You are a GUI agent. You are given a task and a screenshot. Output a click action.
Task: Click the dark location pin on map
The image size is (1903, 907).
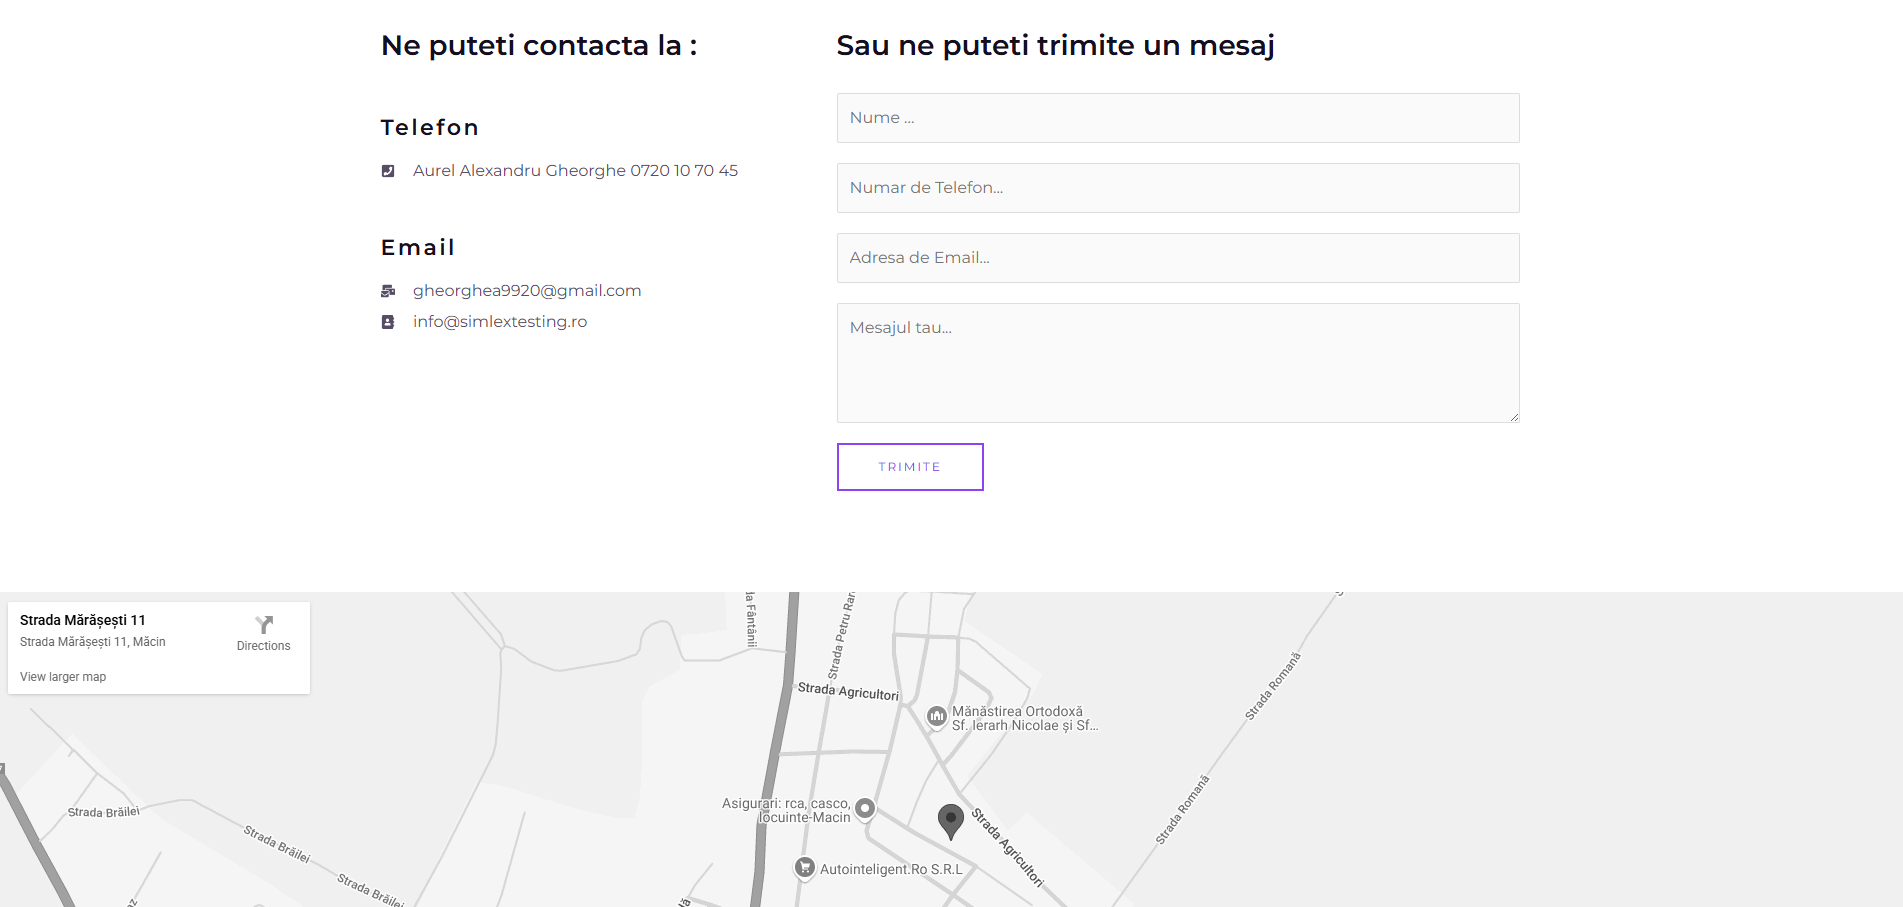[951, 820]
